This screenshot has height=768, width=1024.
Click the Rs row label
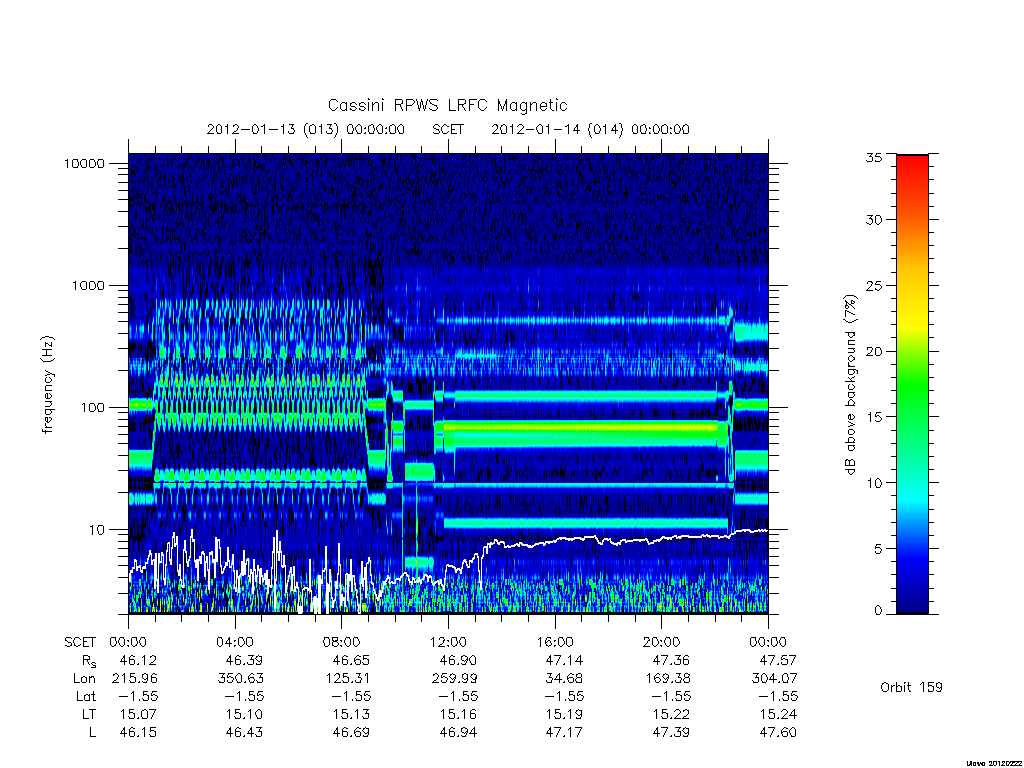(87, 661)
